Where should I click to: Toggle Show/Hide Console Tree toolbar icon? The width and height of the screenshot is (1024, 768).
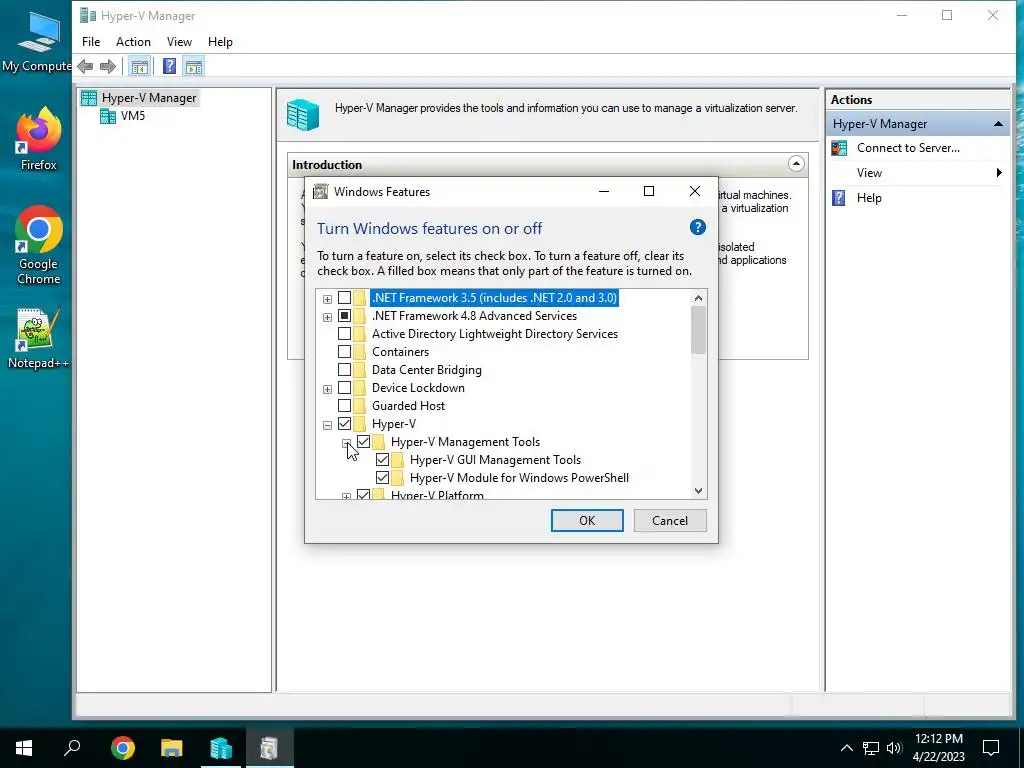click(x=139, y=66)
